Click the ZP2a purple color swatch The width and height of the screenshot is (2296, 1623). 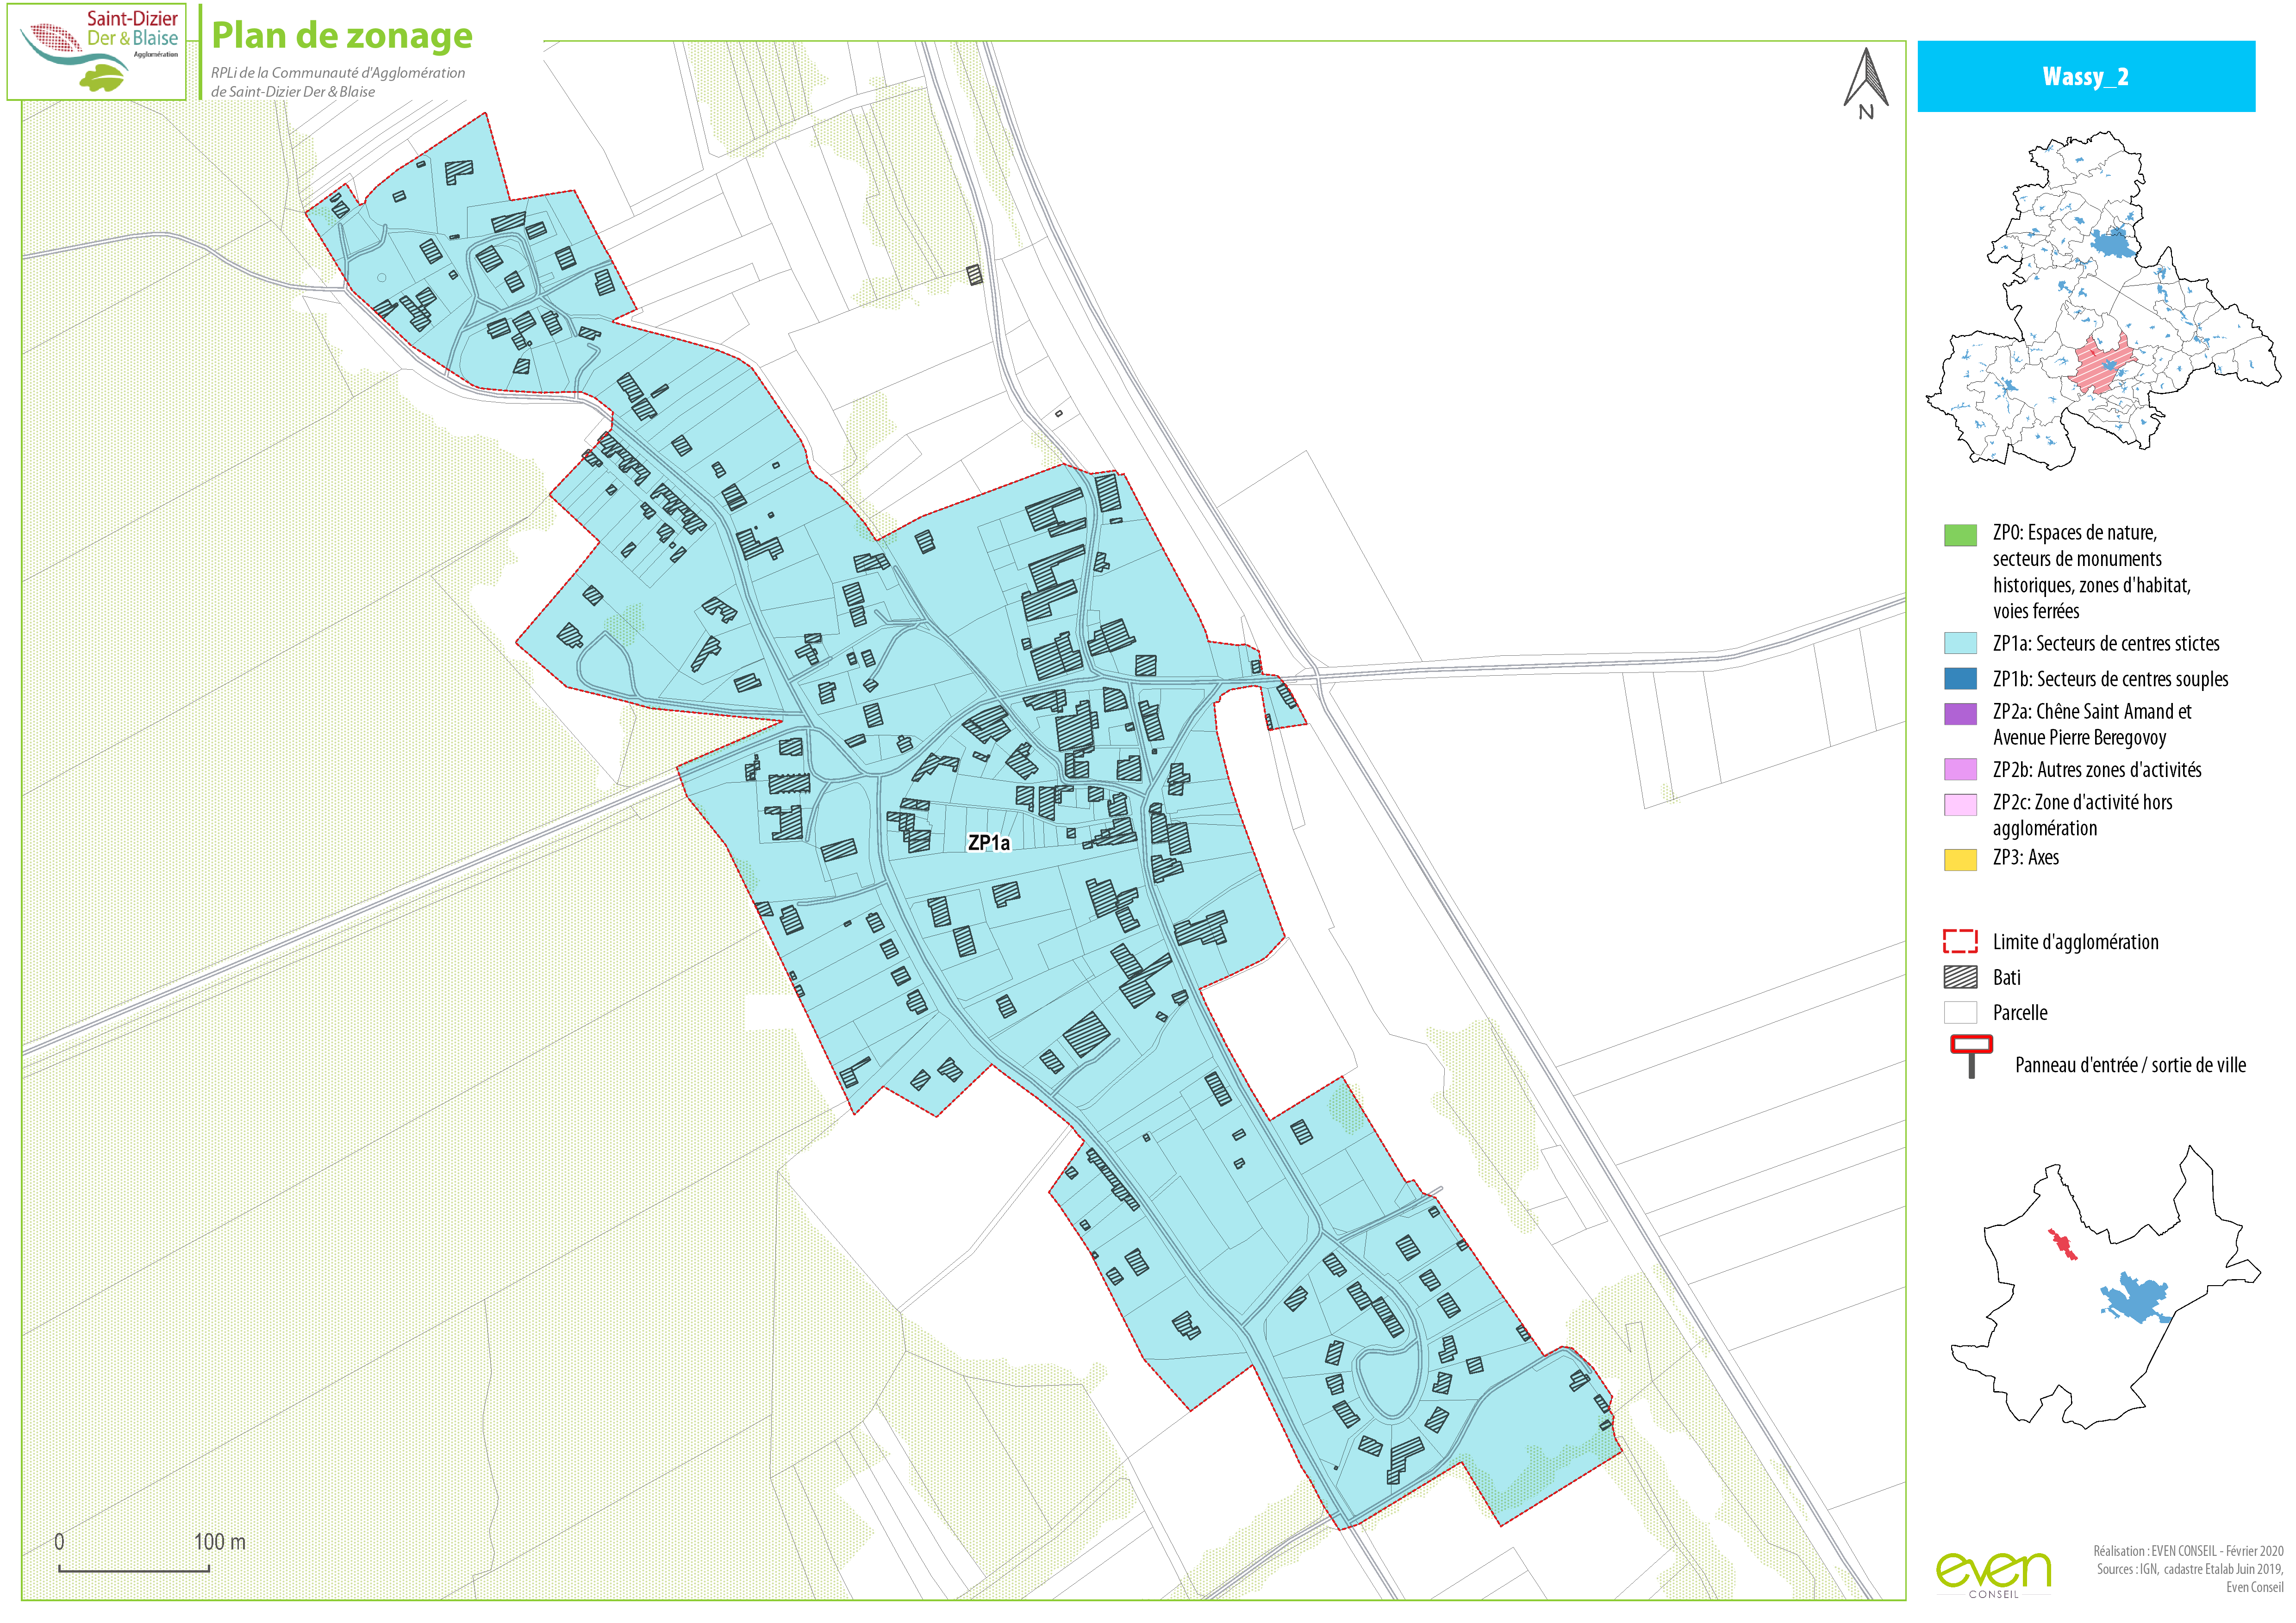(x=1960, y=714)
